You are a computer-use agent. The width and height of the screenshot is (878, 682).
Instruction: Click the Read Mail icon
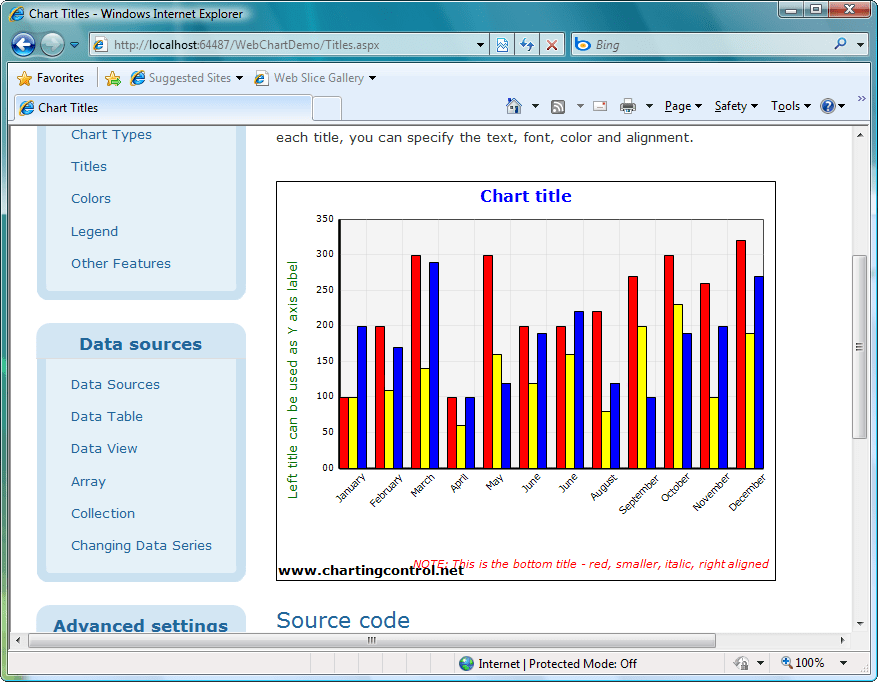pos(601,105)
